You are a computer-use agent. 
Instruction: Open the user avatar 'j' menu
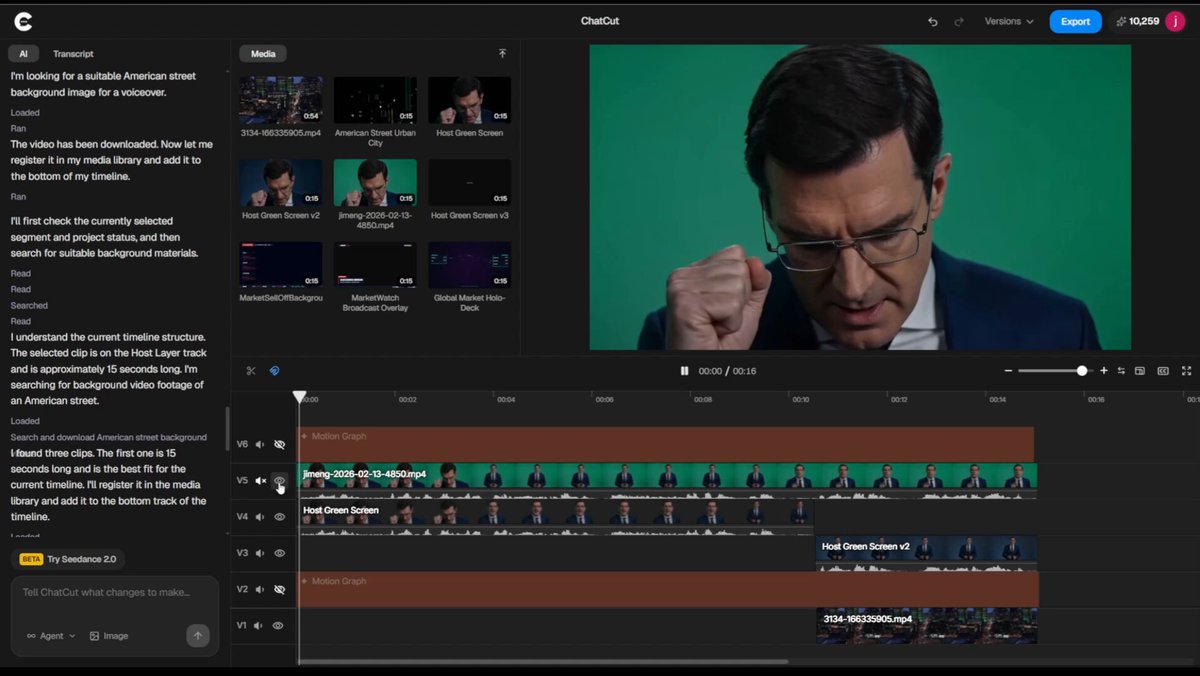click(x=1175, y=21)
